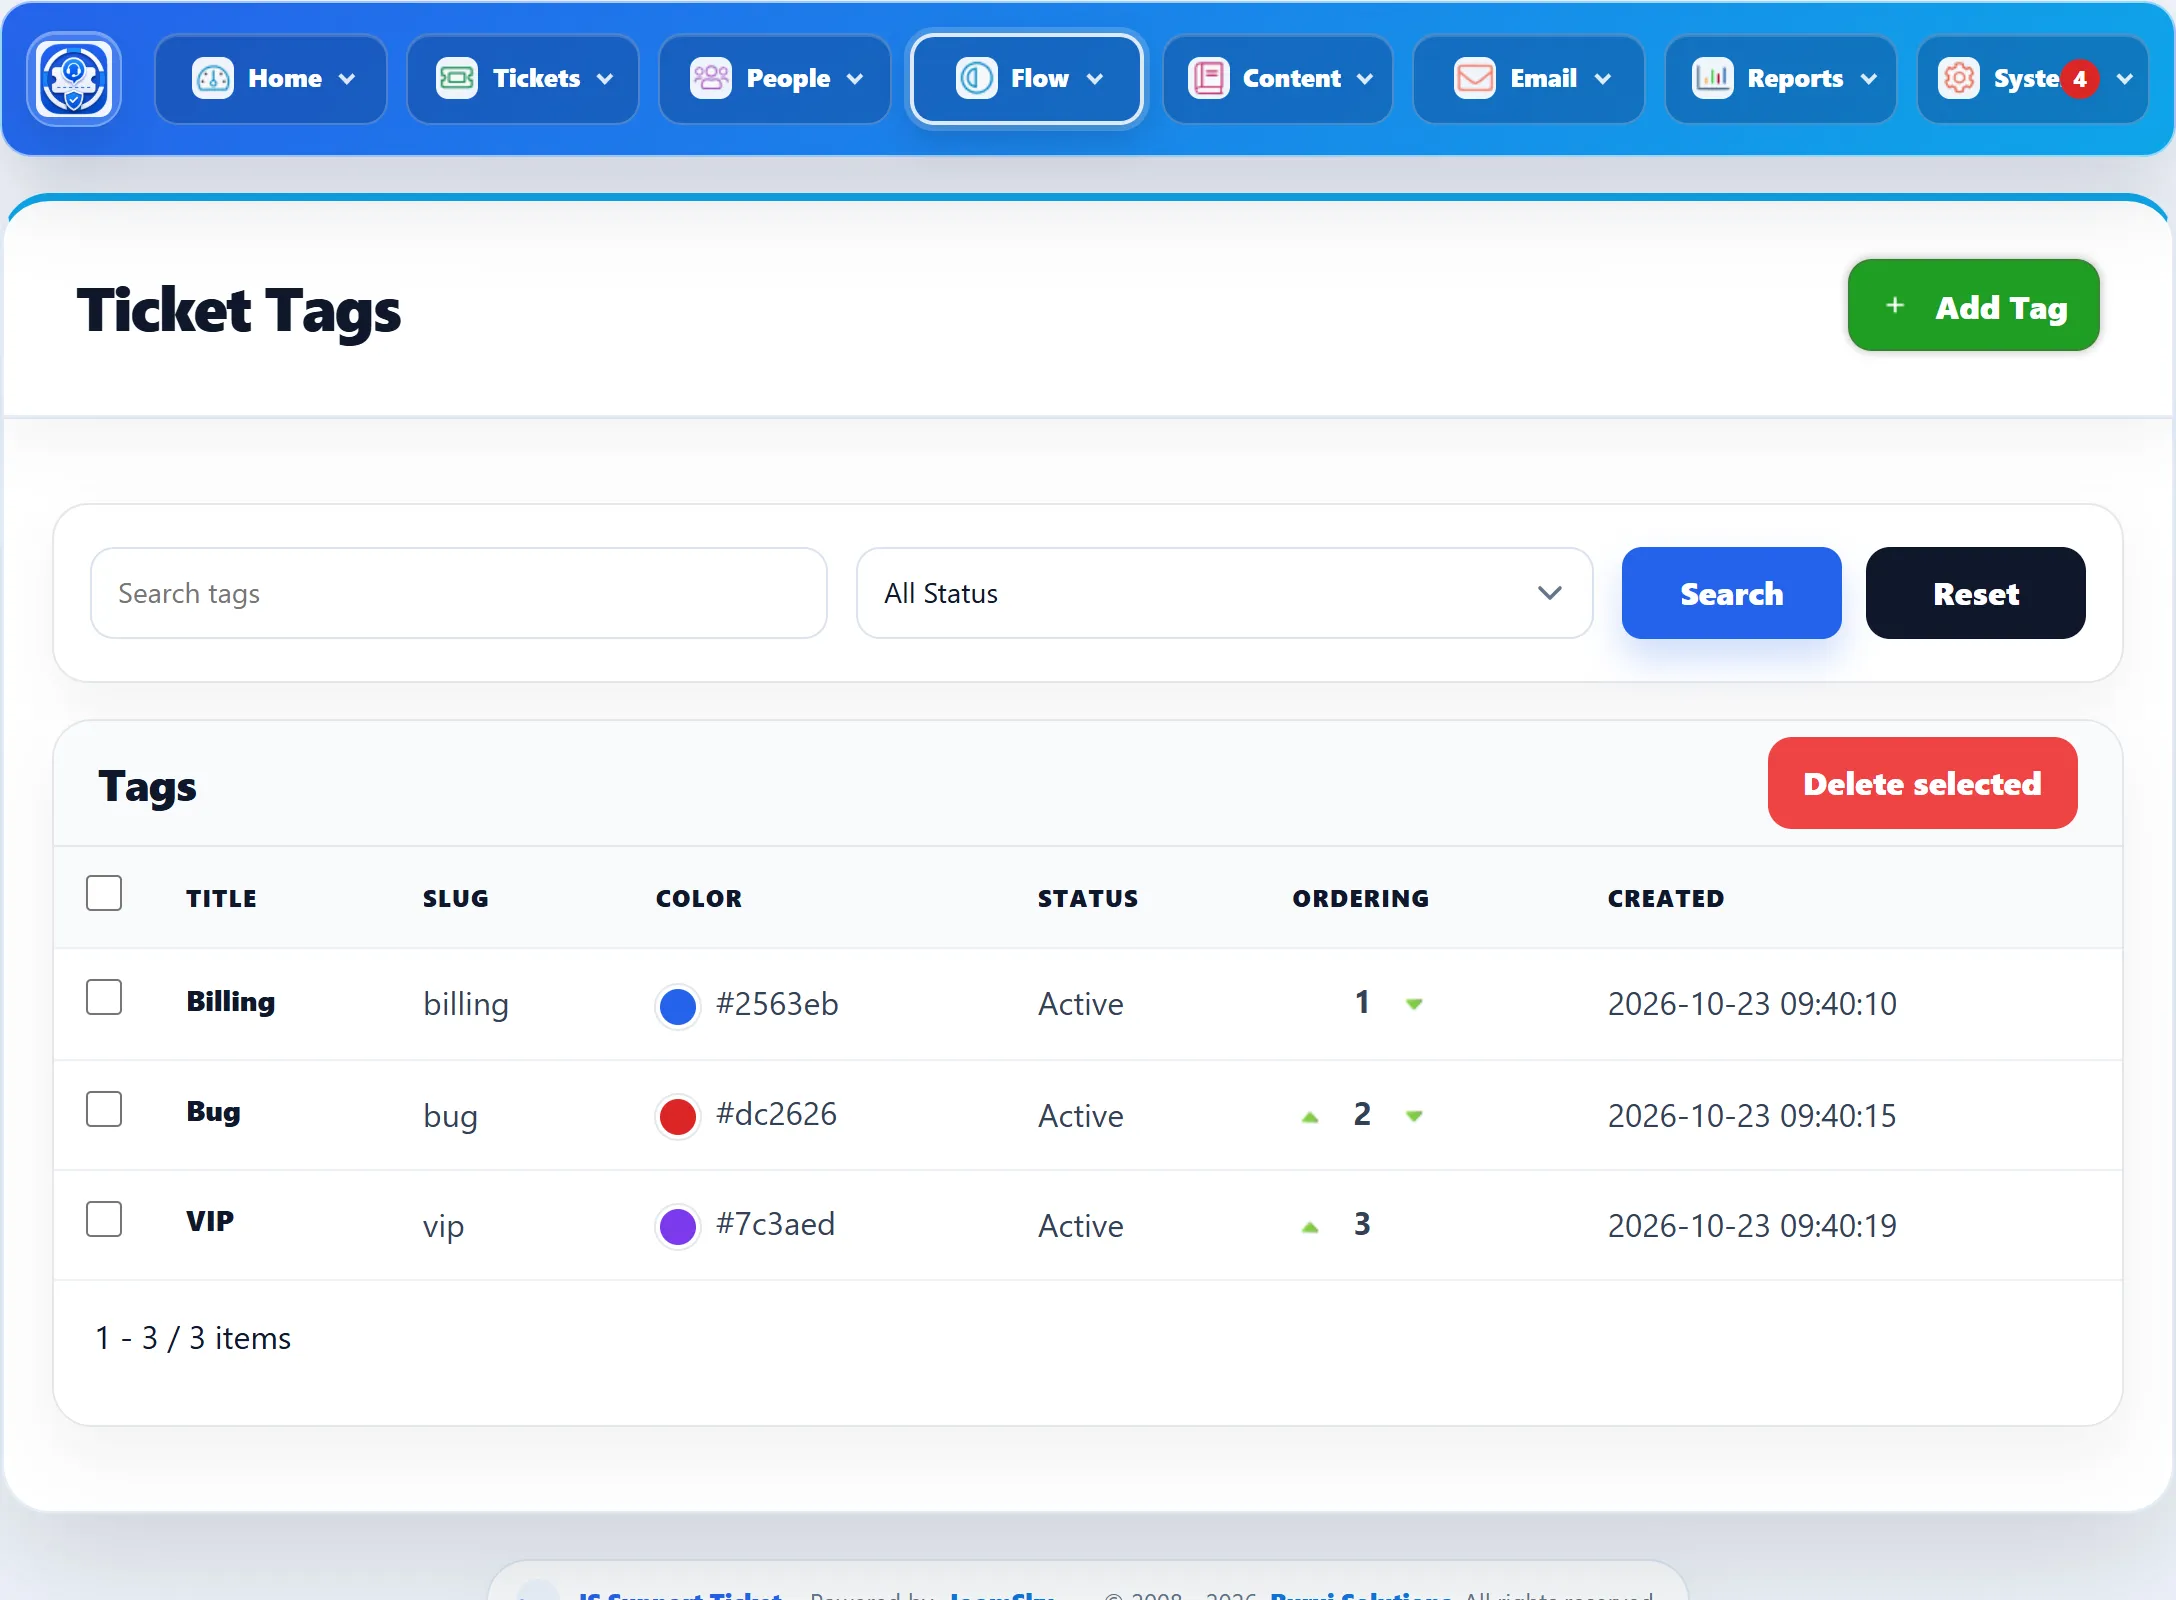Click the red Bug color swatch
This screenshot has height=1600, width=2176.
[x=678, y=1116]
